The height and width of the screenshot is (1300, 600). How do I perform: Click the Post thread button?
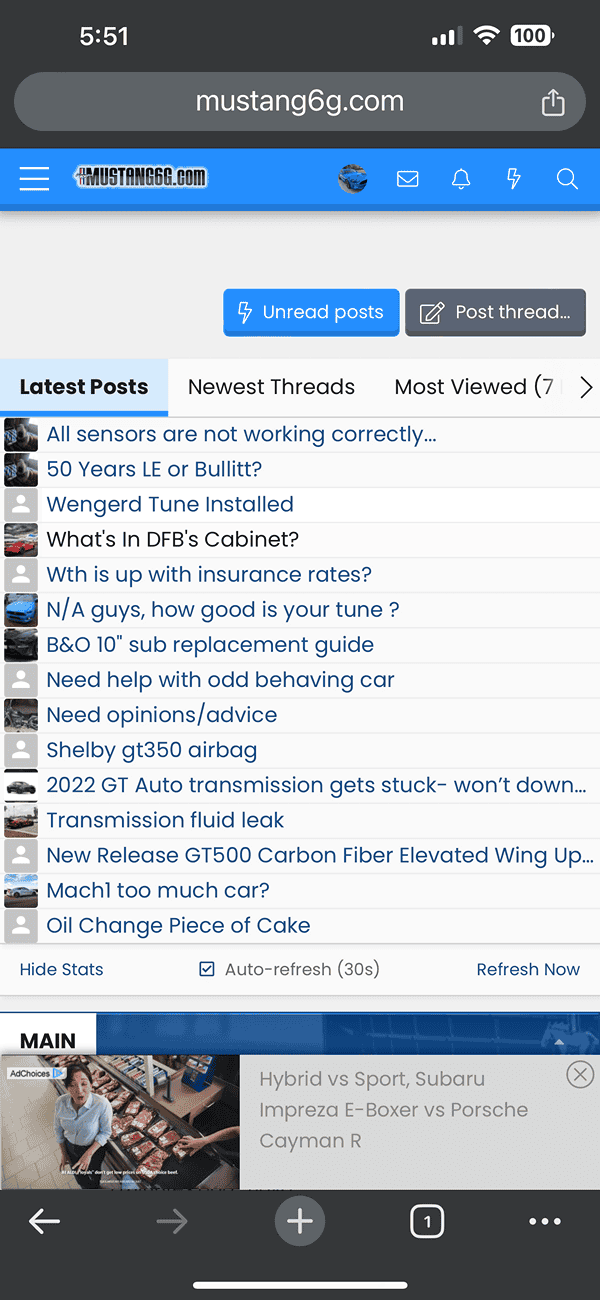coord(495,312)
